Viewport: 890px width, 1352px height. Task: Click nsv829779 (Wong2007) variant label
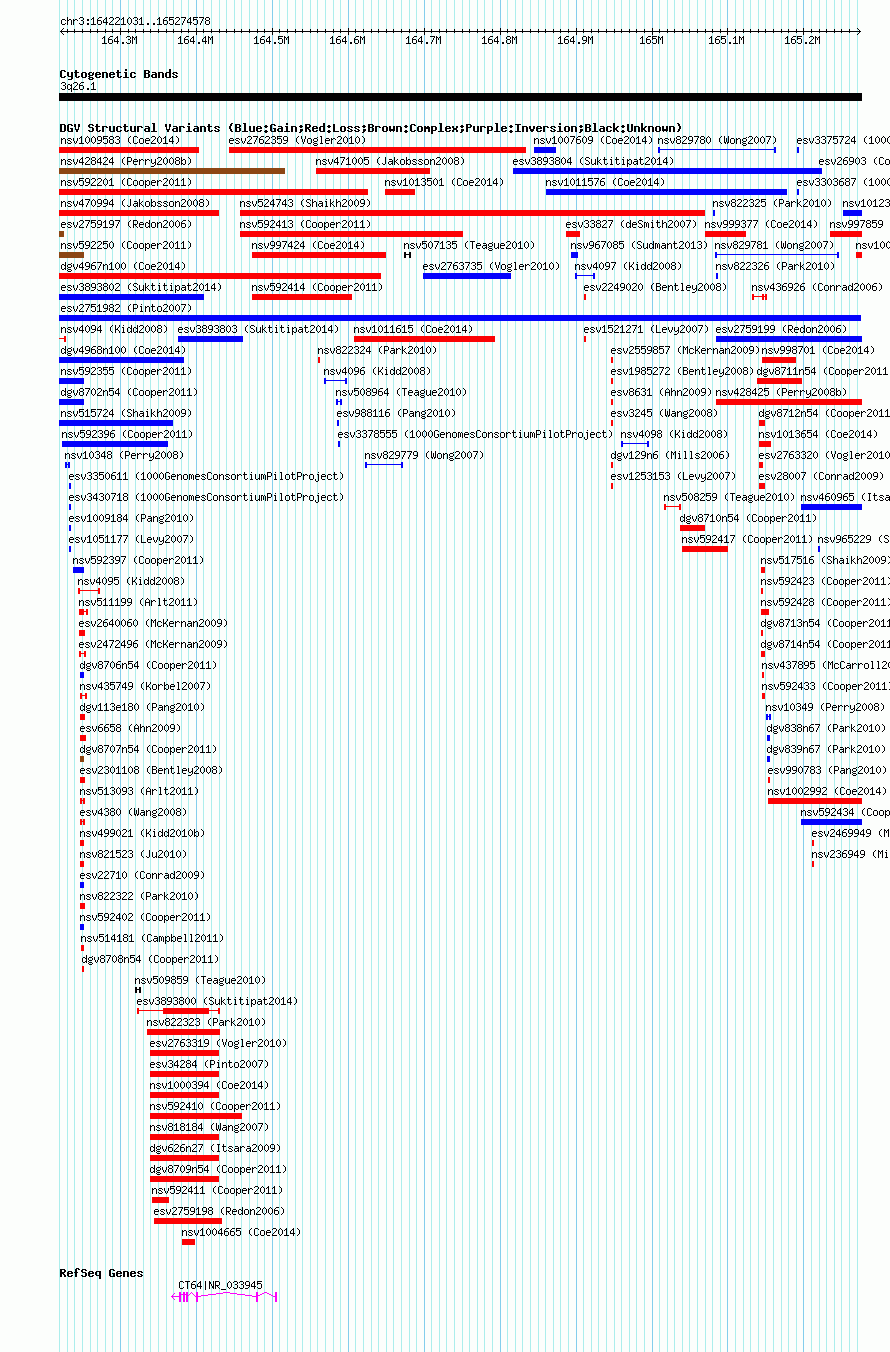pyautogui.click(x=424, y=455)
